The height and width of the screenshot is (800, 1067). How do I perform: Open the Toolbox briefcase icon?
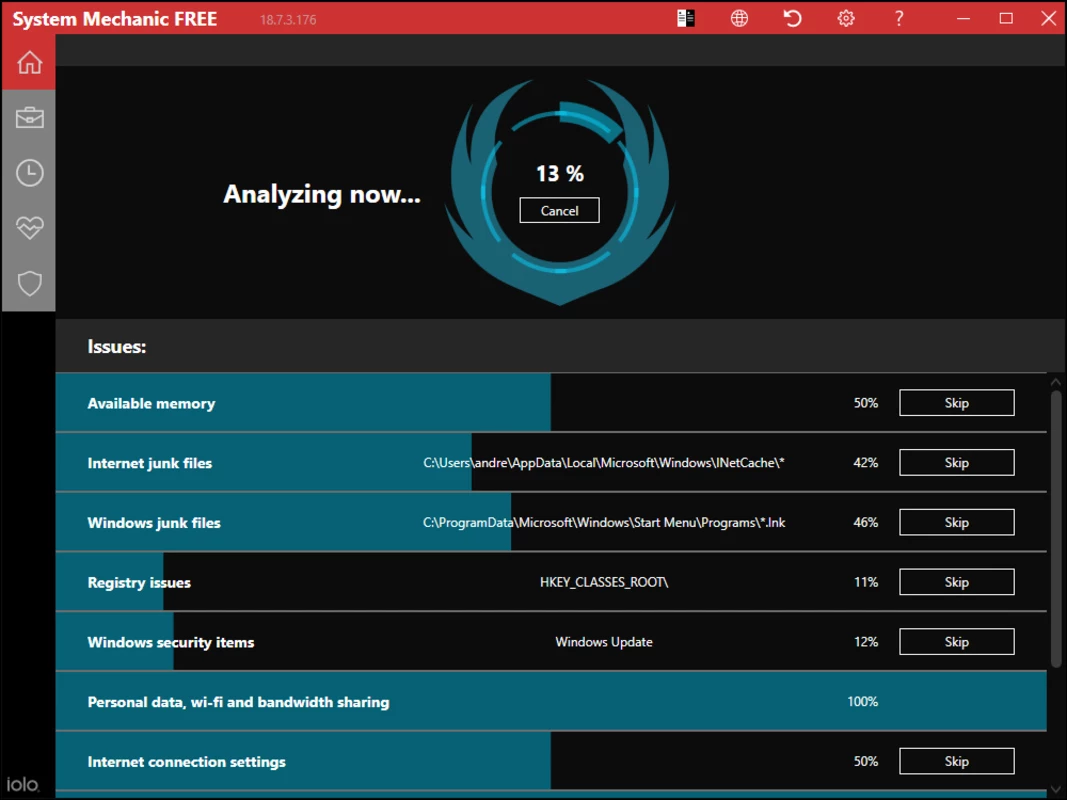pyautogui.click(x=29, y=118)
